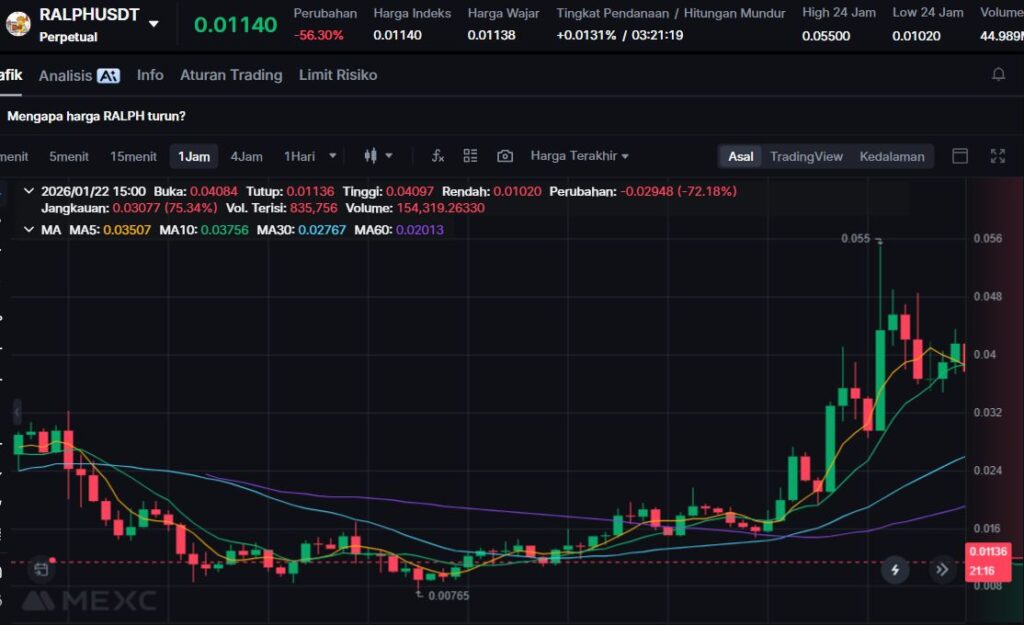Screen dimensions: 1024x625
Task: Open the candlestick chart type dropdown
Action: [x=378, y=156]
